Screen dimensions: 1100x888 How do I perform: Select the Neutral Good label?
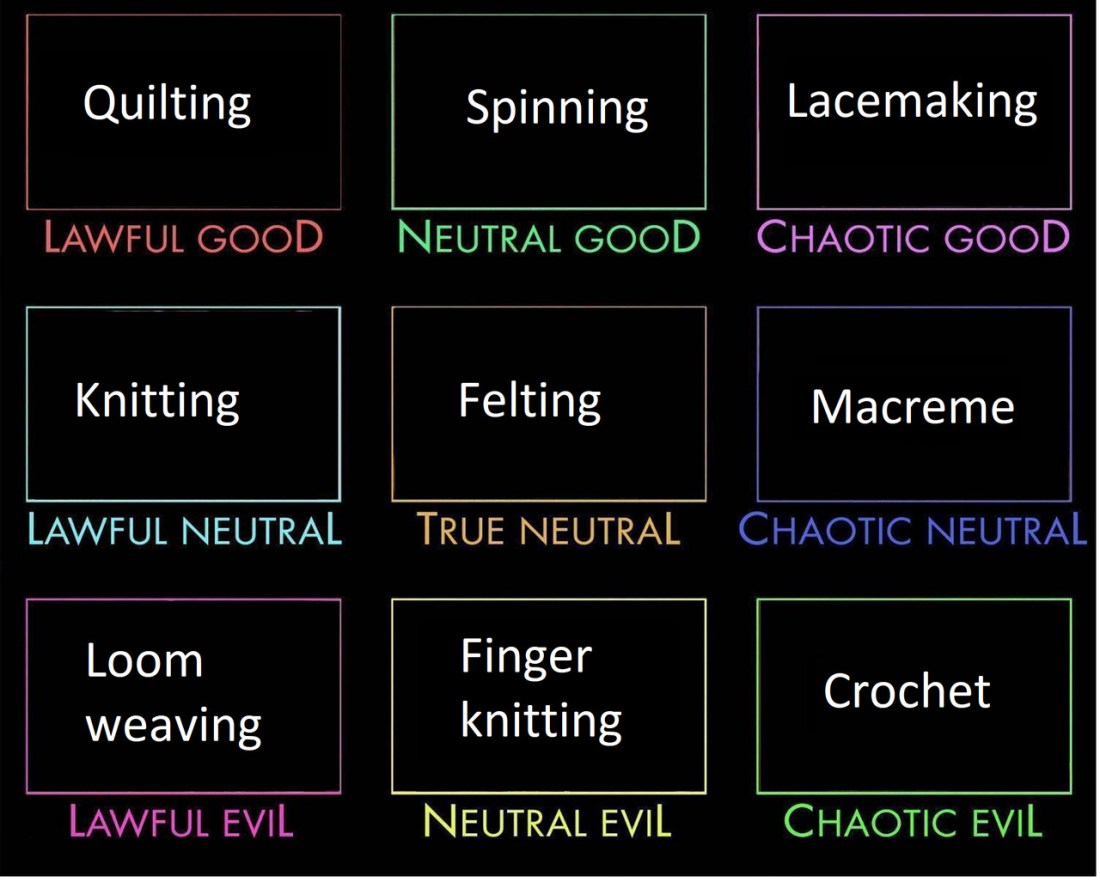(549, 238)
